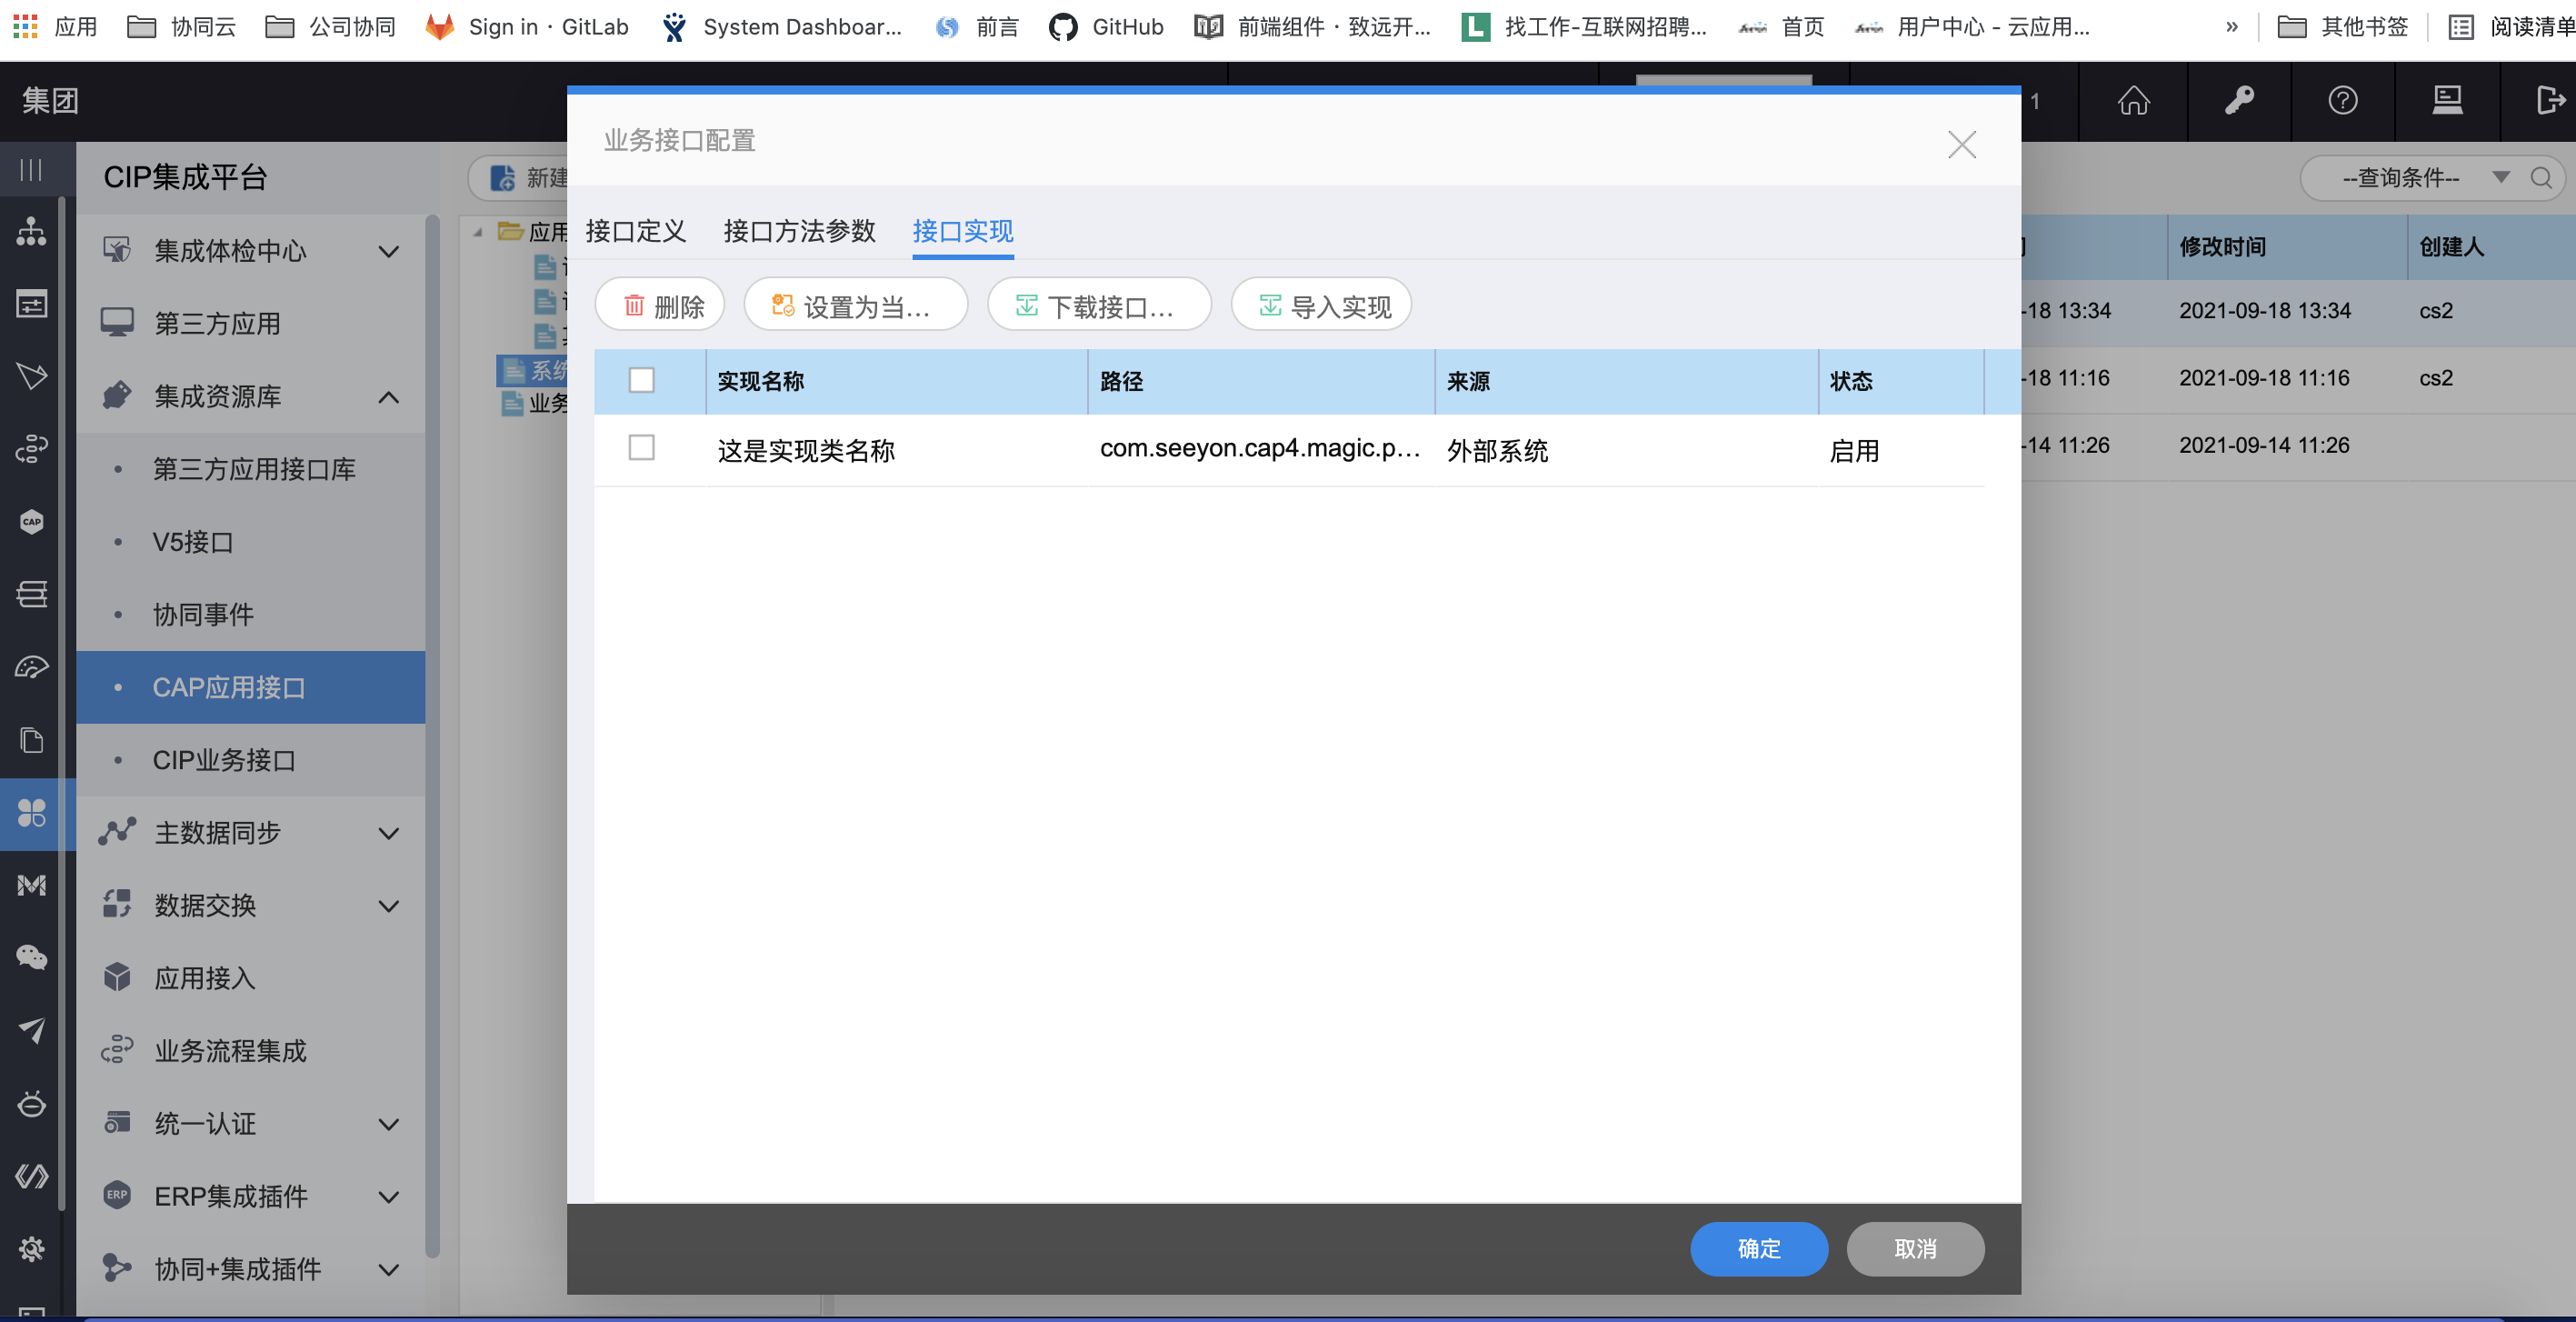Screen dimensions: 2576x1322
Task: Switch to the 接口定义 tab
Action: [x=635, y=231]
